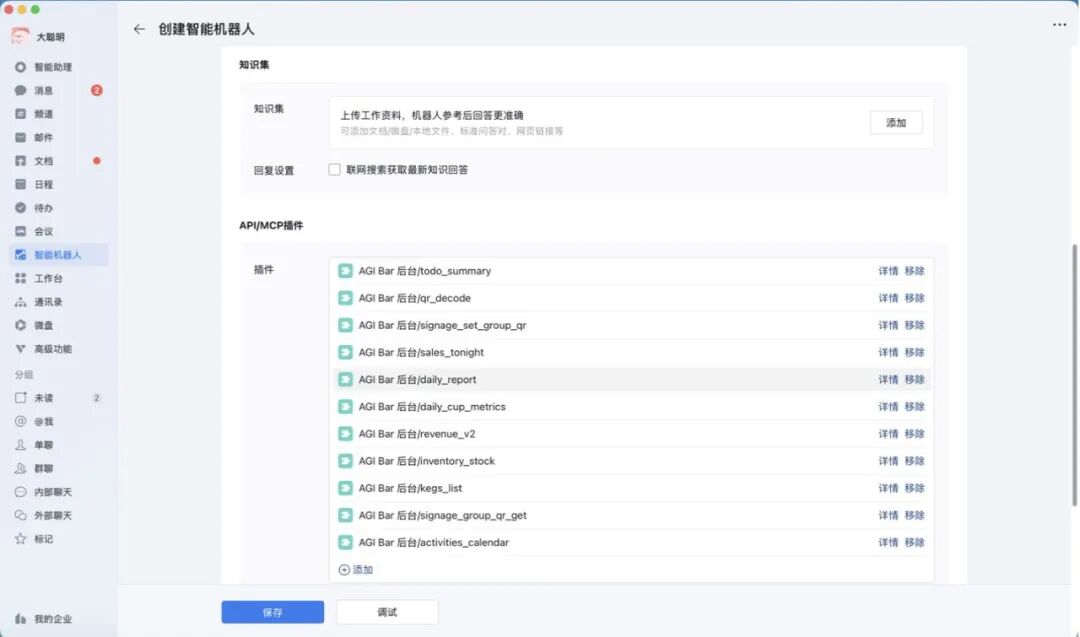
Task: Enable 联网搜索获取最新知识回答 checkbox
Action: pyautogui.click(x=334, y=169)
